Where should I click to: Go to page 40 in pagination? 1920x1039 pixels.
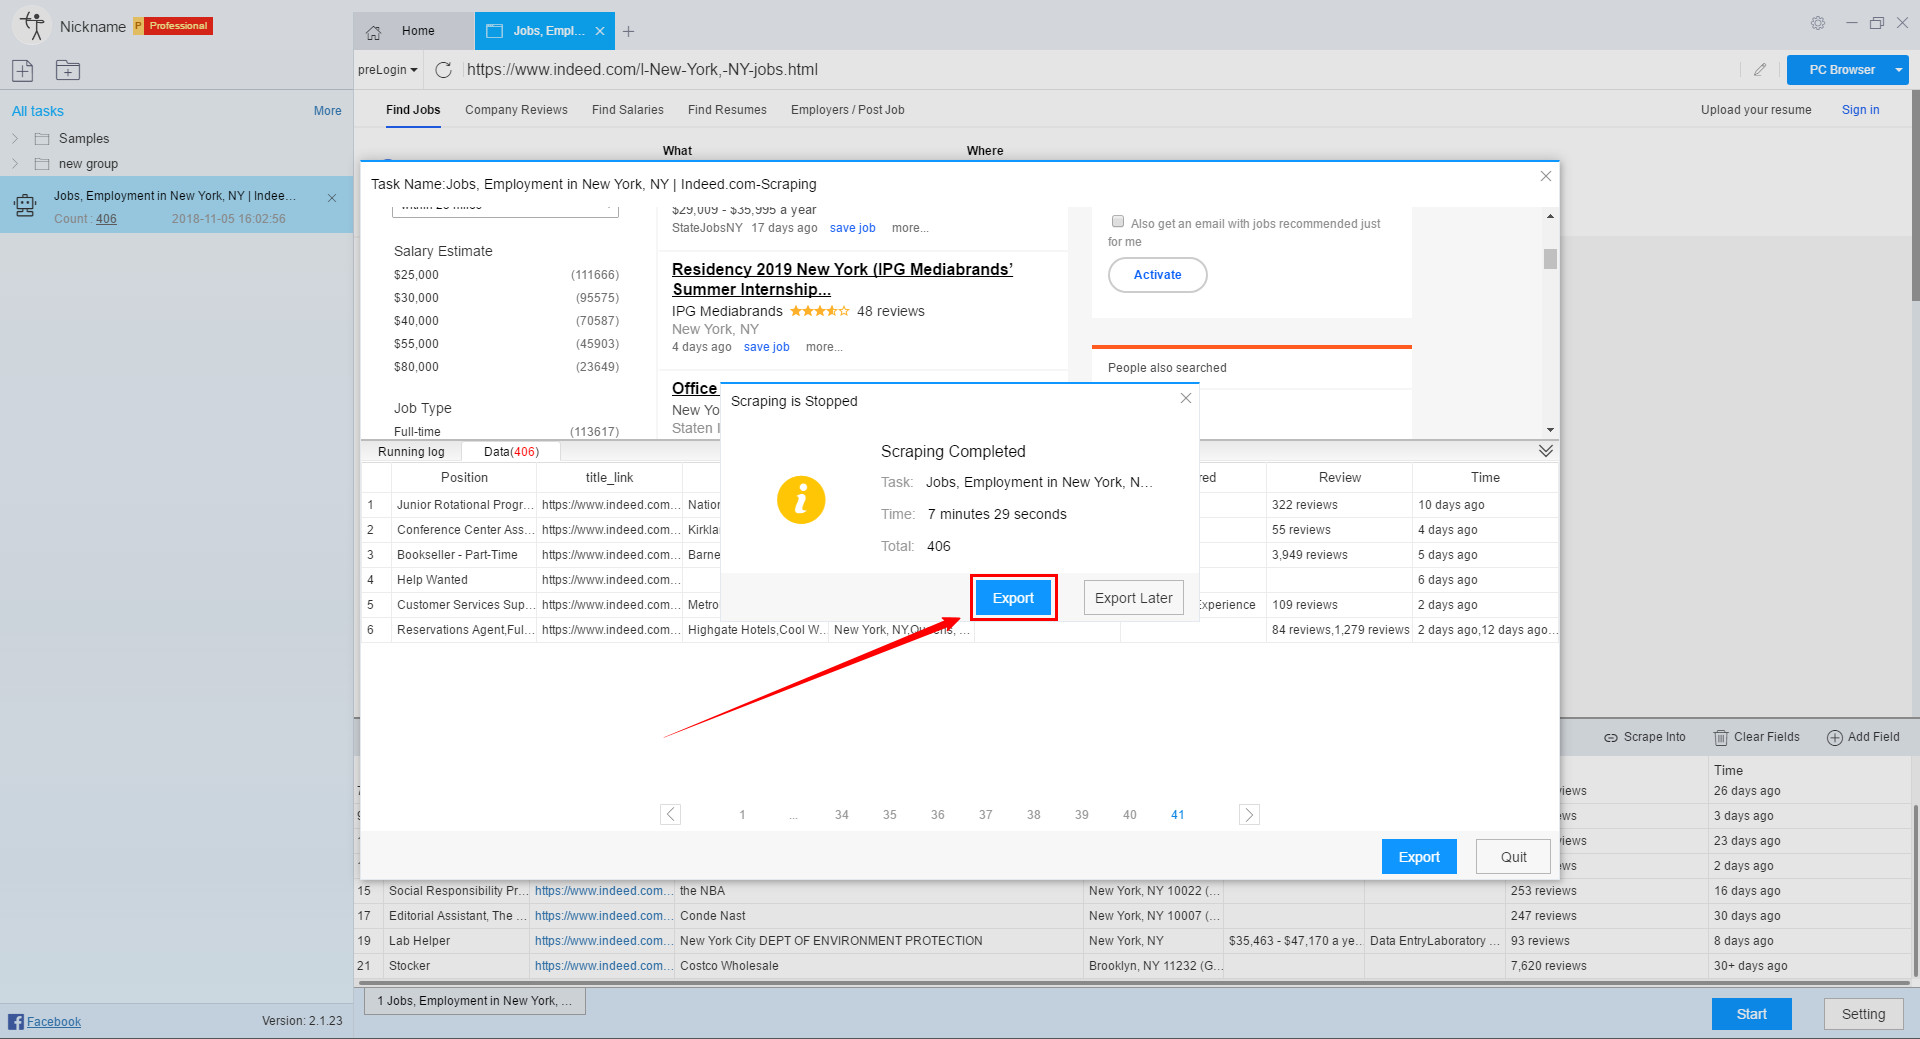click(1130, 815)
